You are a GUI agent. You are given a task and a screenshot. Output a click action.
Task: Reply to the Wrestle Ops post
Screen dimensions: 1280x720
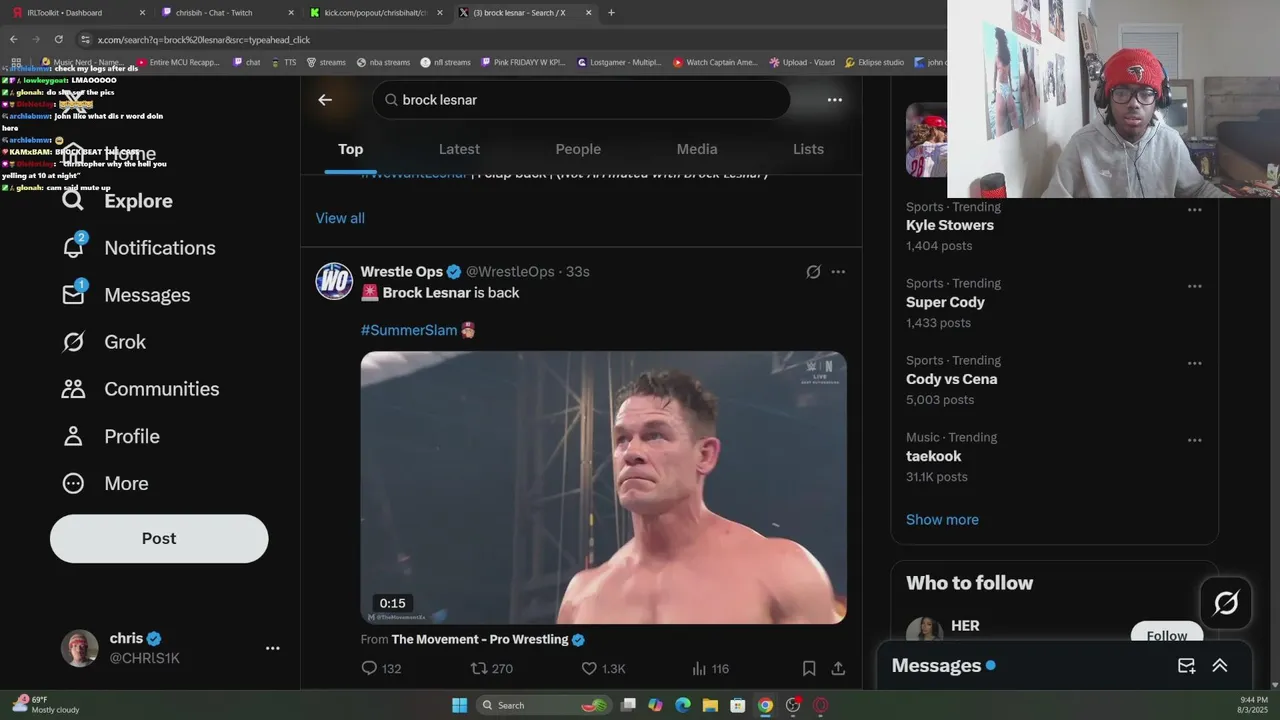click(380, 668)
